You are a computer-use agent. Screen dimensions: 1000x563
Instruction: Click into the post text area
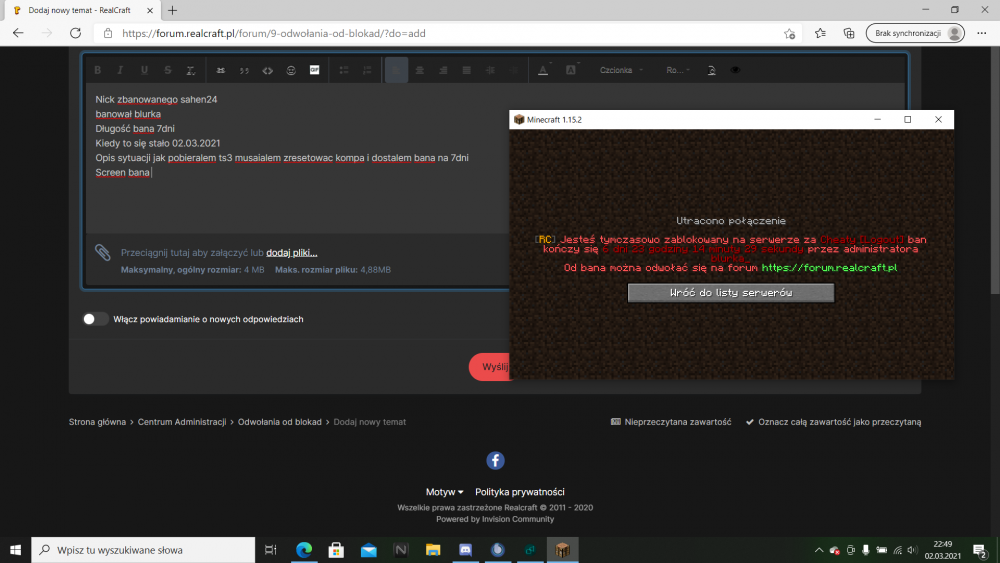[297, 157]
